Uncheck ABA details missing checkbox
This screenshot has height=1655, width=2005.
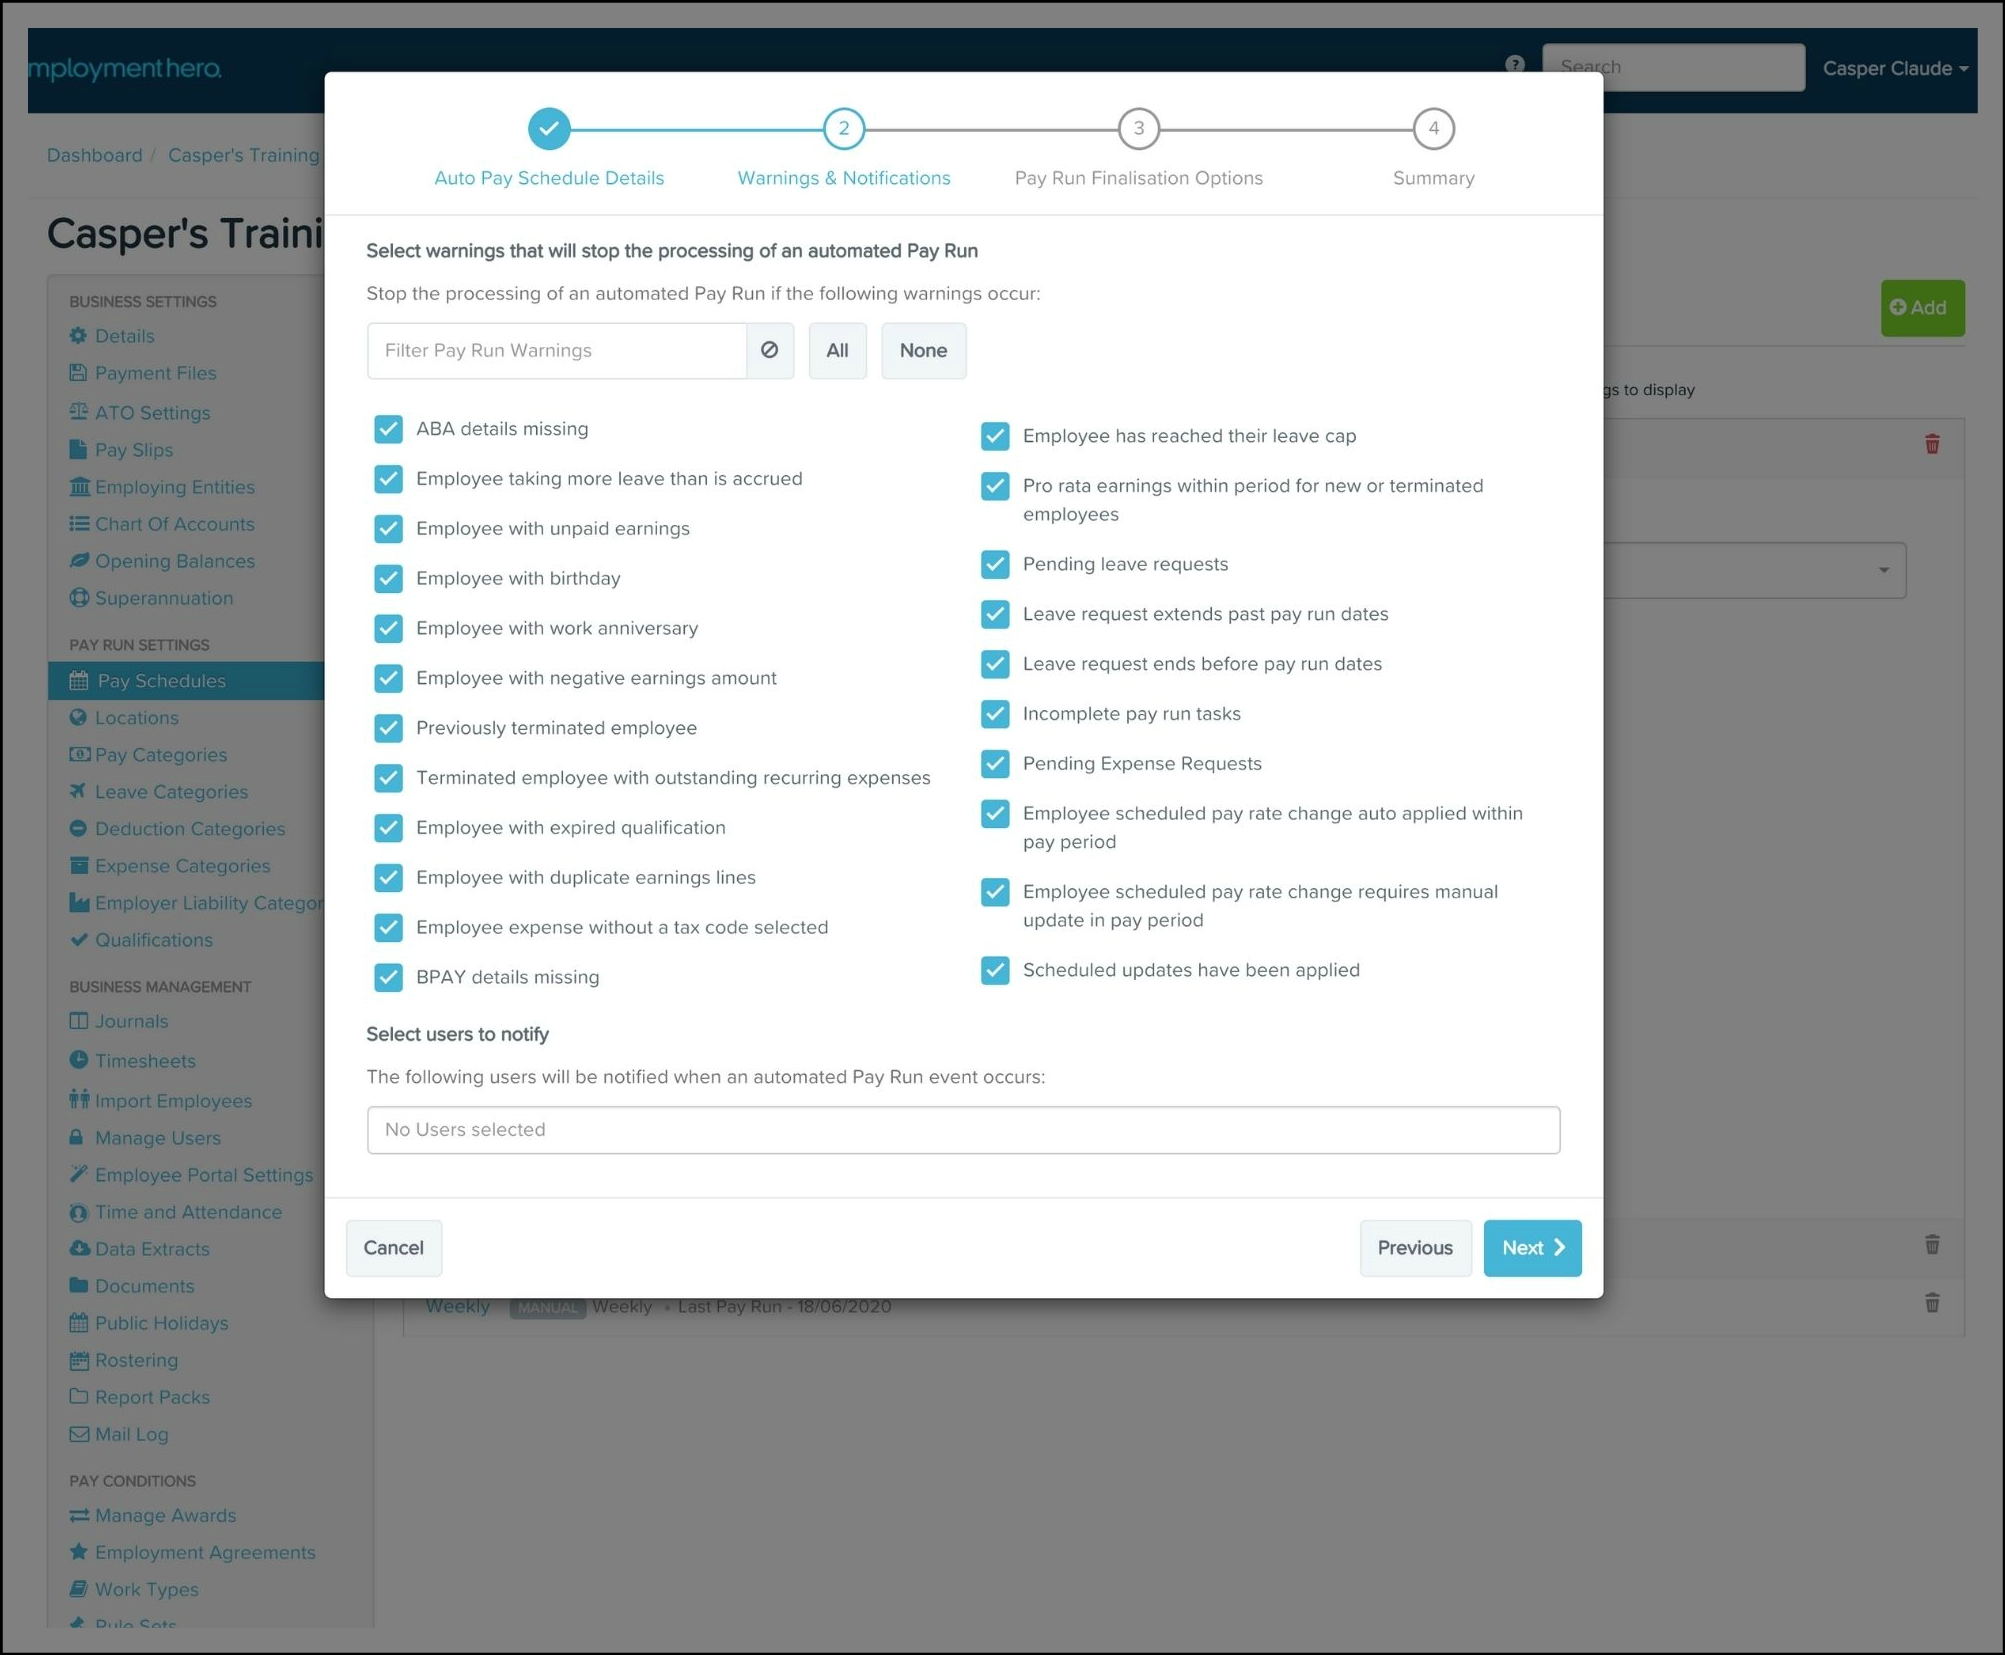point(388,429)
